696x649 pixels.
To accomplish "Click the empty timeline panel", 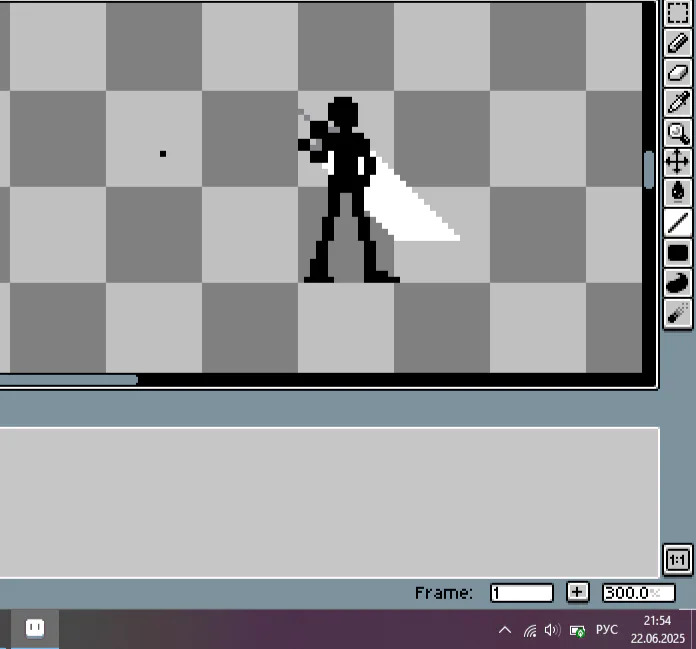I will (329, 503).
